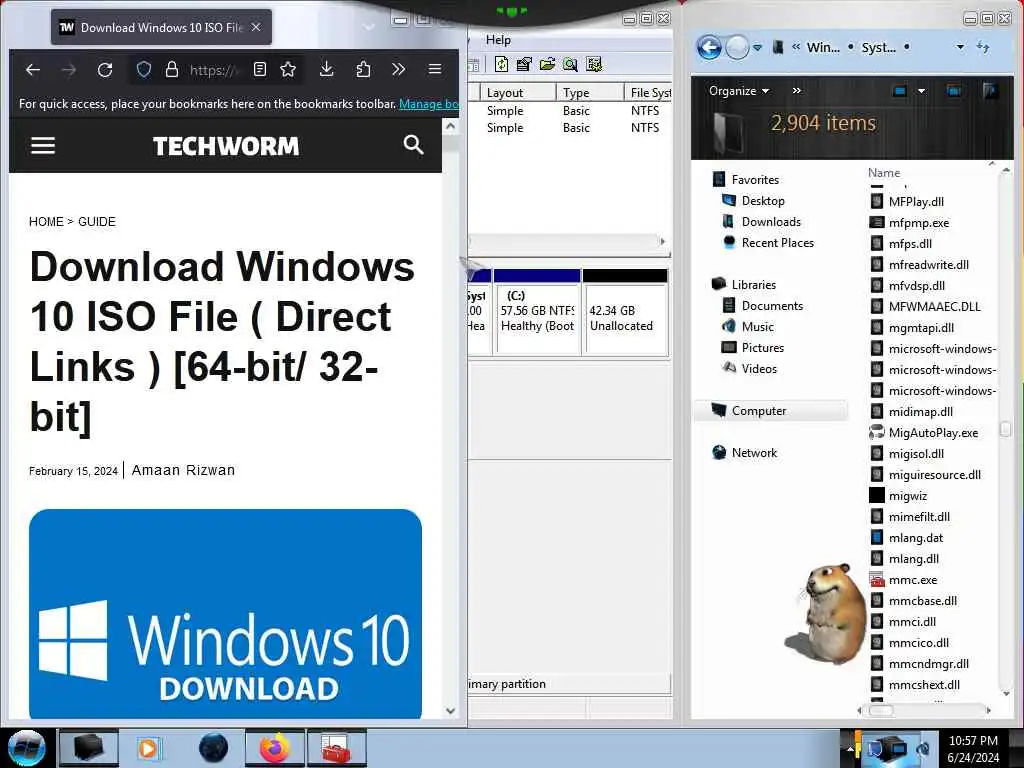This screenshot has width=1024, height=768.
Task: Open Firefox application hamburger menu
Action: point(435,69)
